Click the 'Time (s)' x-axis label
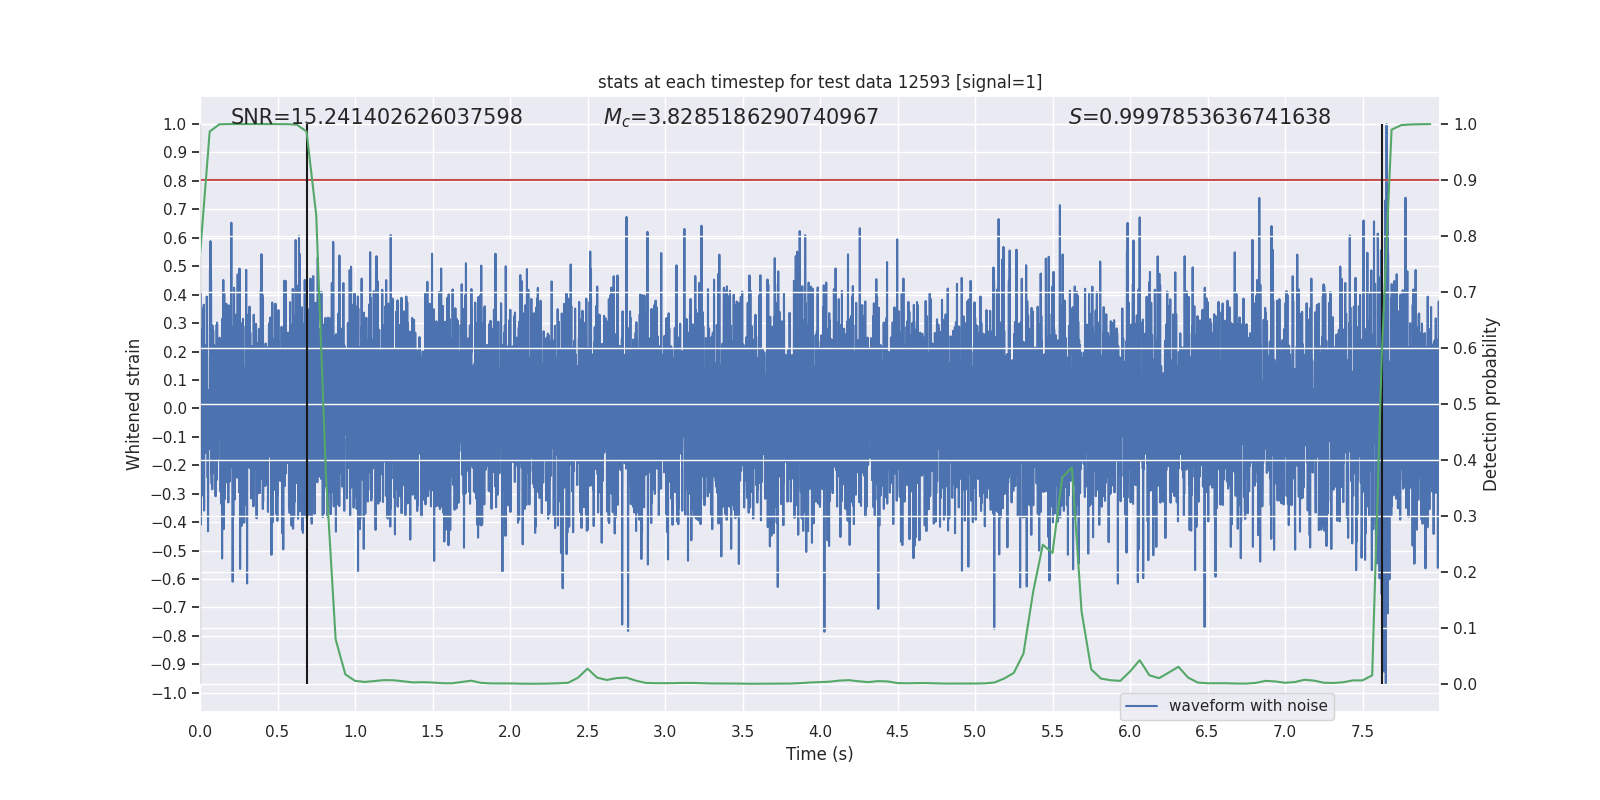Image resolution: width=1600 pixels, height=800 pixels. [x=819, y=754]
